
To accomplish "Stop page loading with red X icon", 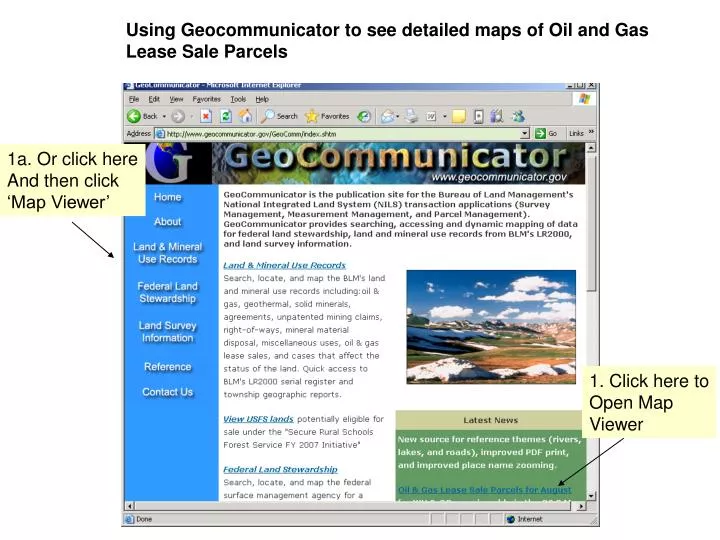I will [206, 117].
